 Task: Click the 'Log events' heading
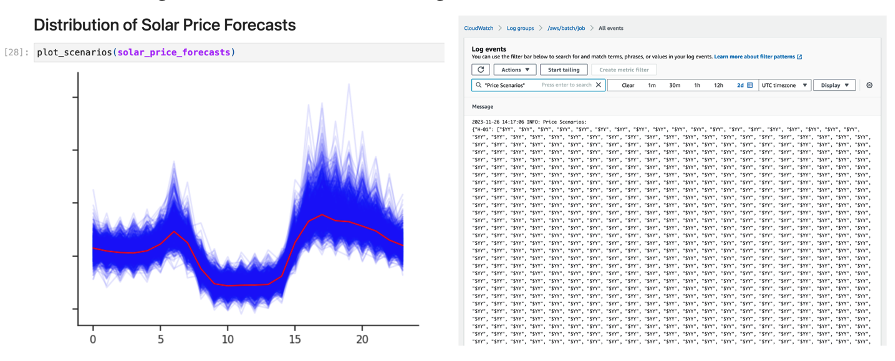(x=489, y=49)
